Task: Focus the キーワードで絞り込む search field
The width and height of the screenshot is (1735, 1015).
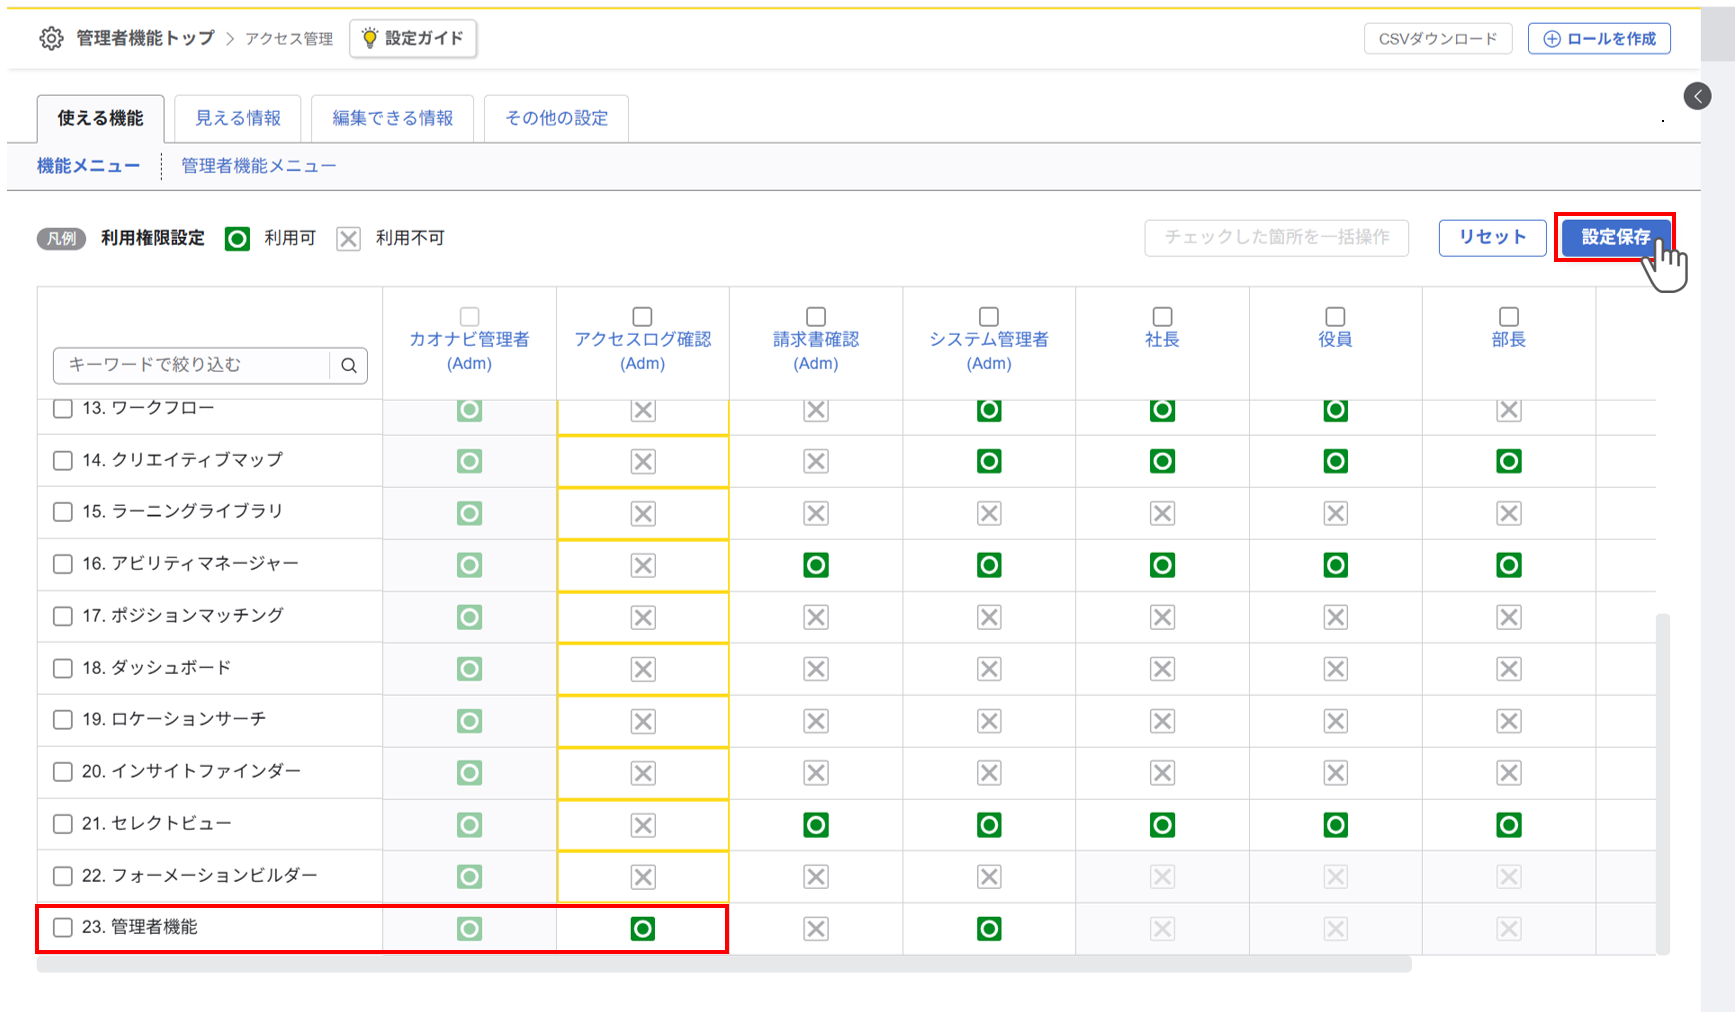Action: click(192, 366)
